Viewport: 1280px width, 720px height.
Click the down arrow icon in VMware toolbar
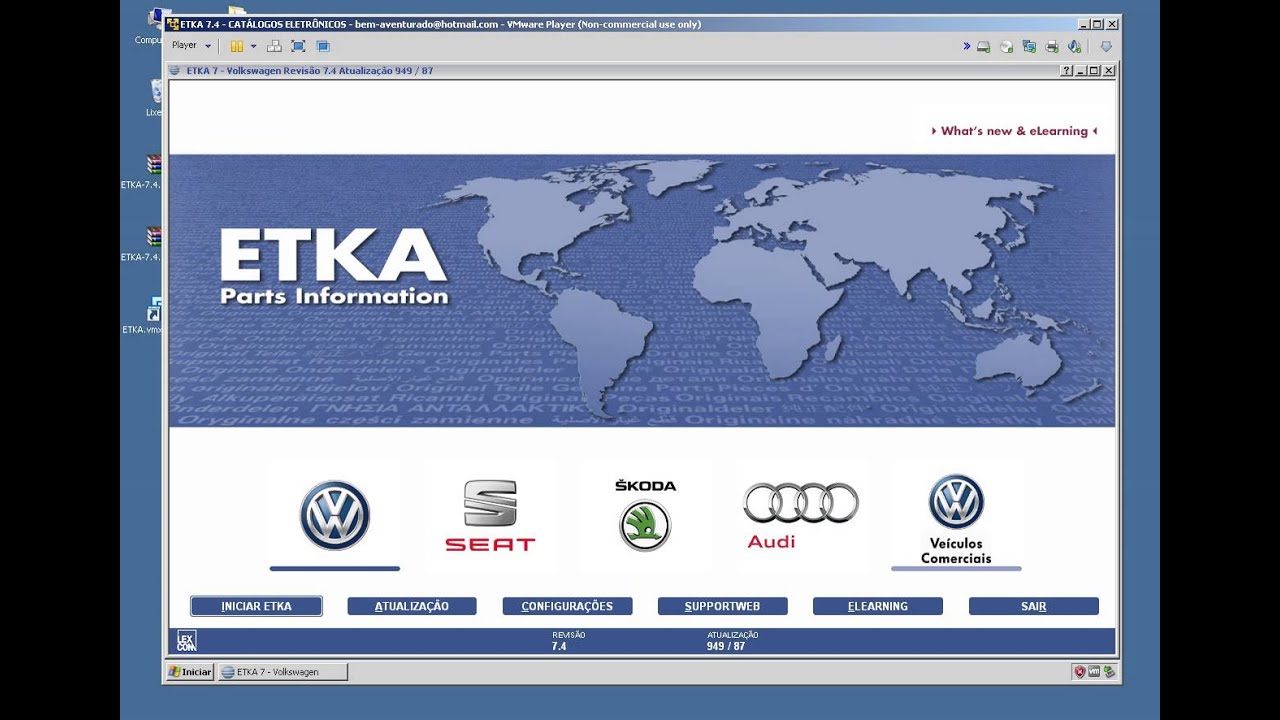tap(1106, 46)
